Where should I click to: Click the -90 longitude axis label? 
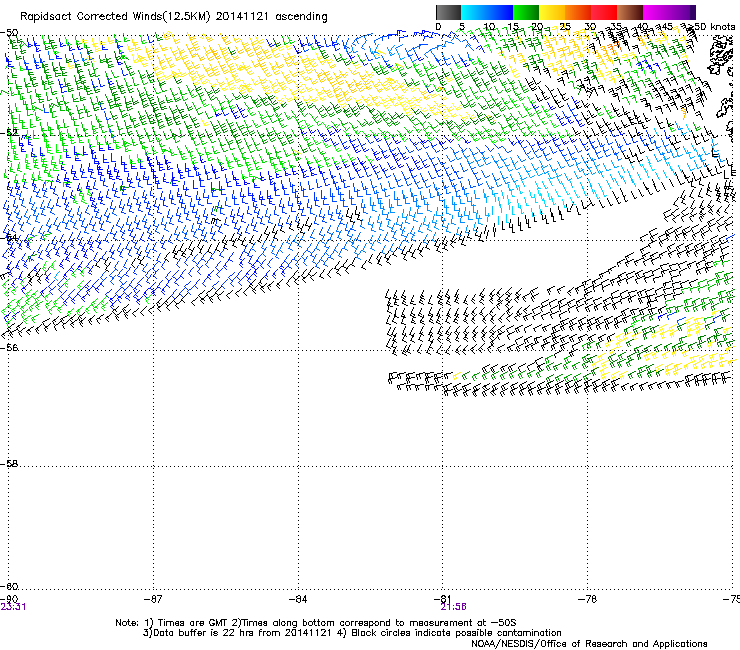pyautogui.click(x=9, y=599)
